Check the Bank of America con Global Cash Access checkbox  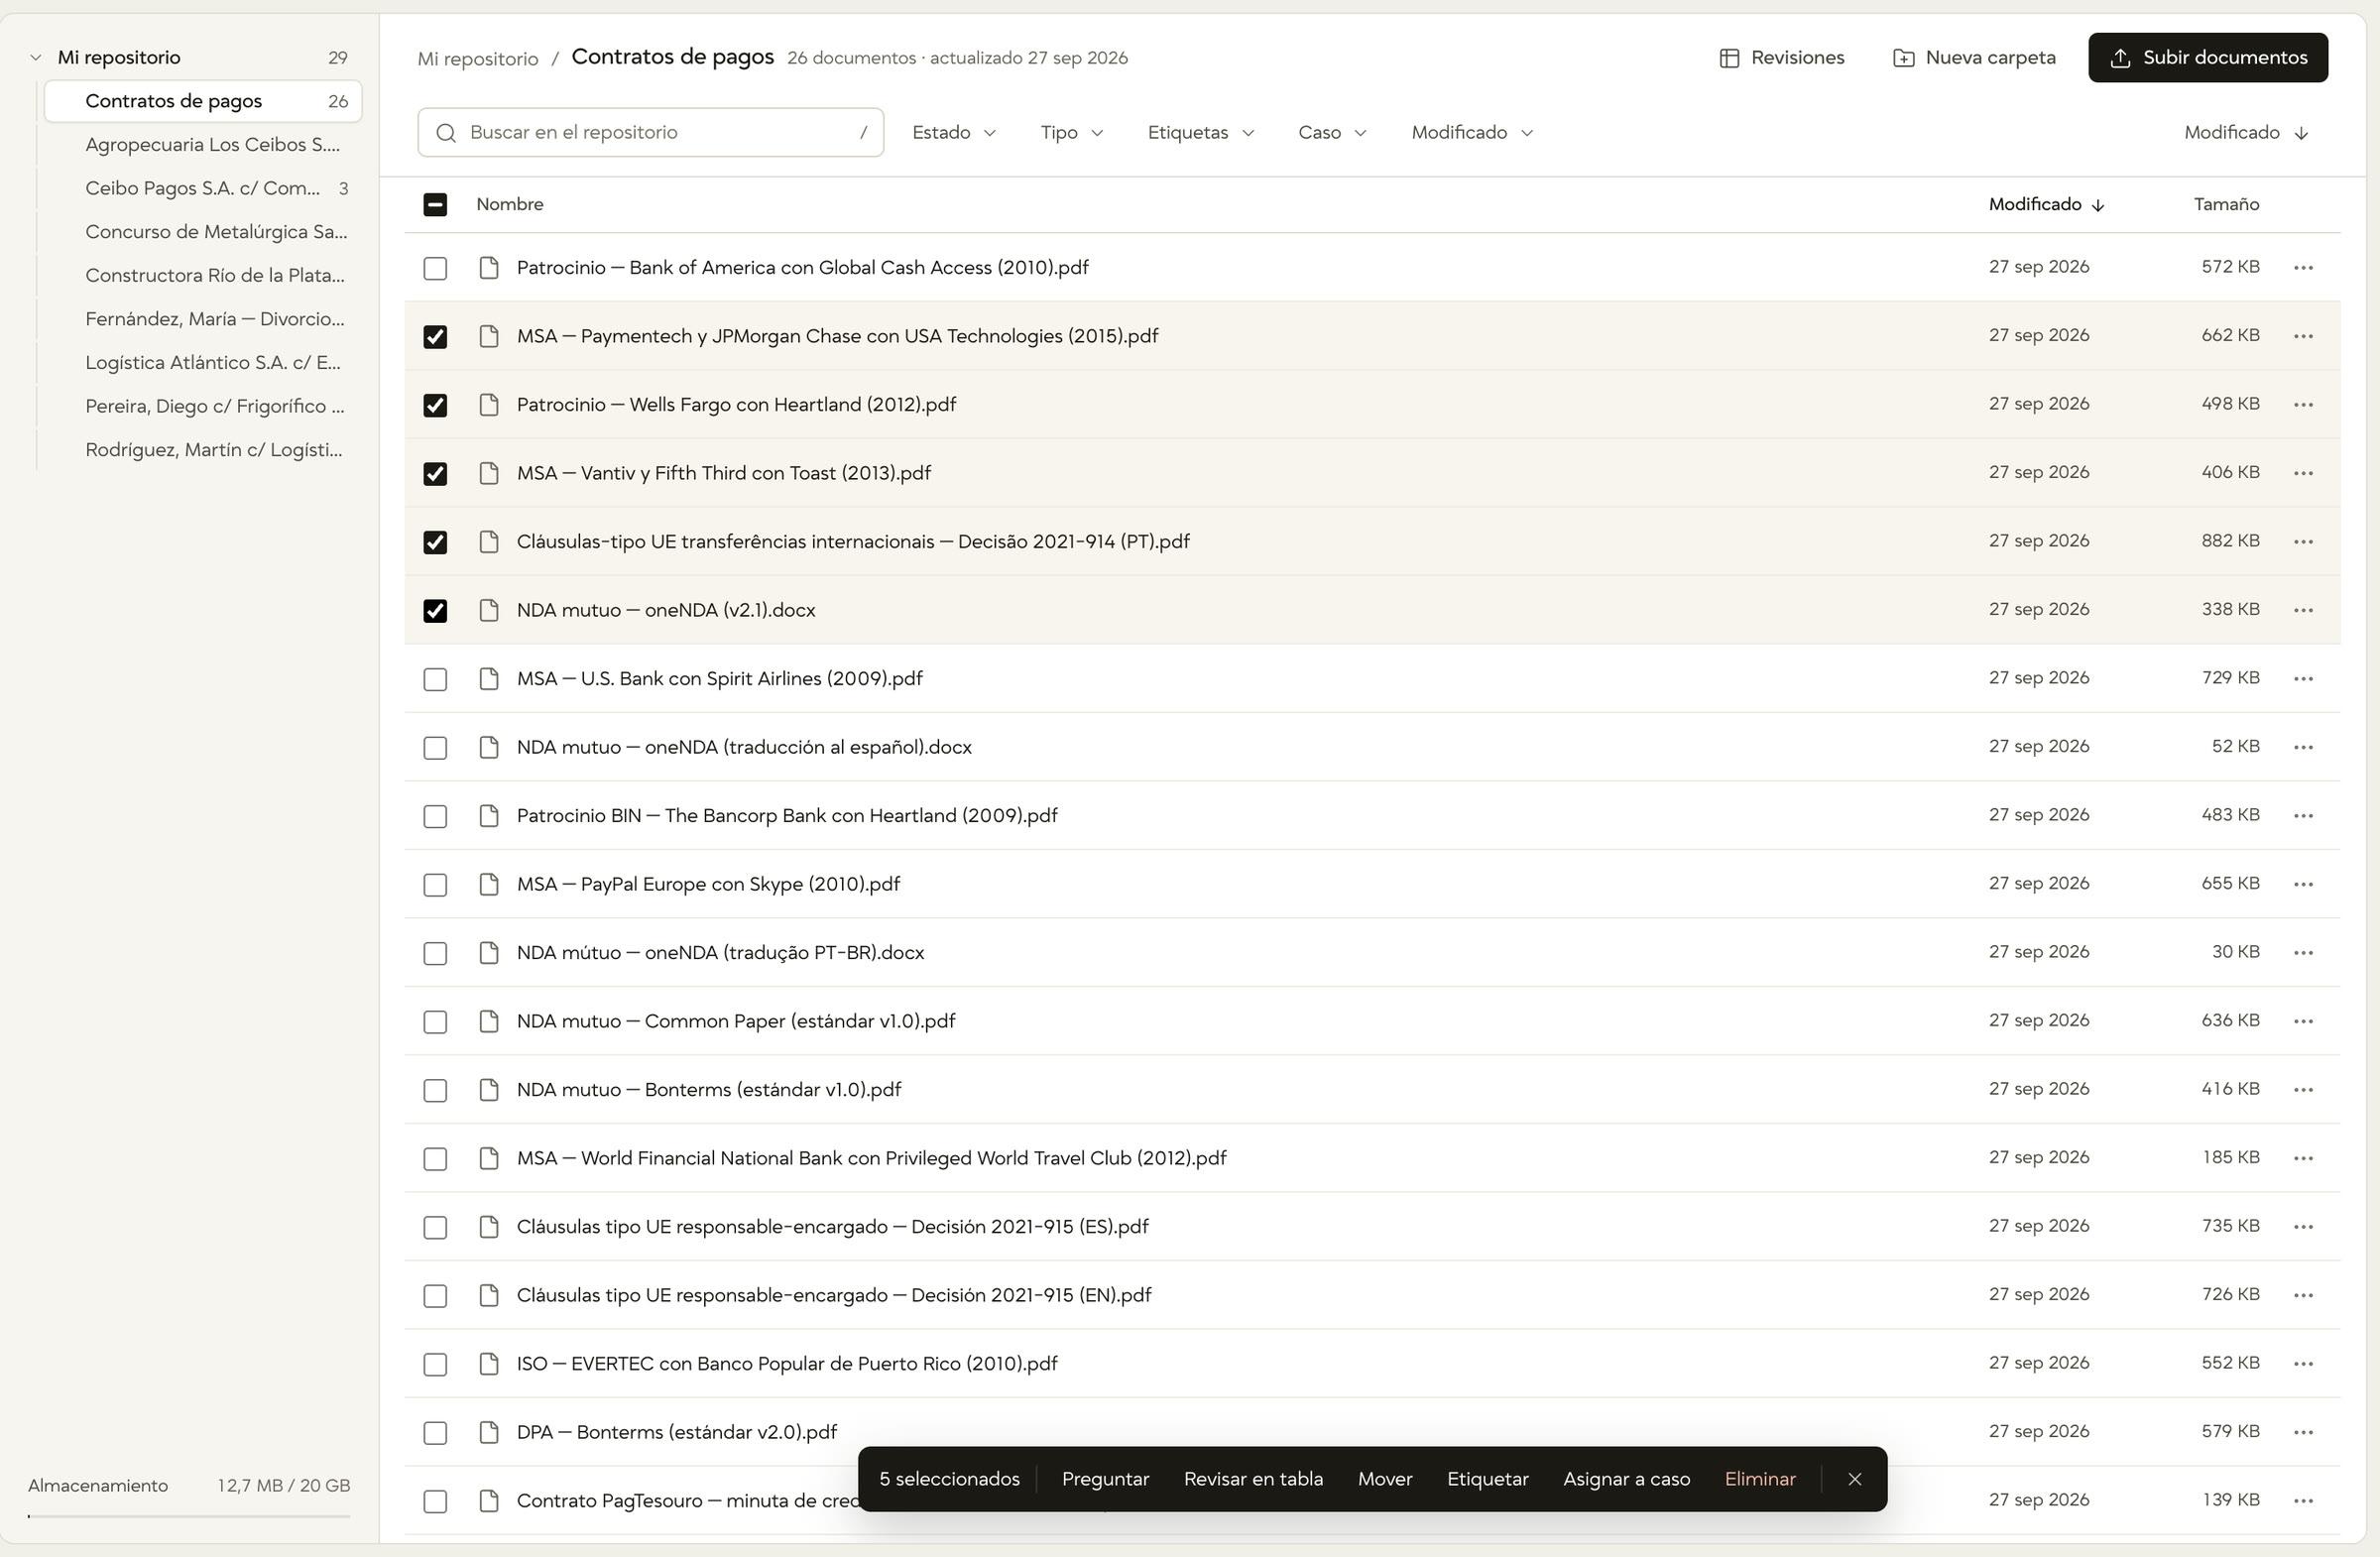point(435,268)
